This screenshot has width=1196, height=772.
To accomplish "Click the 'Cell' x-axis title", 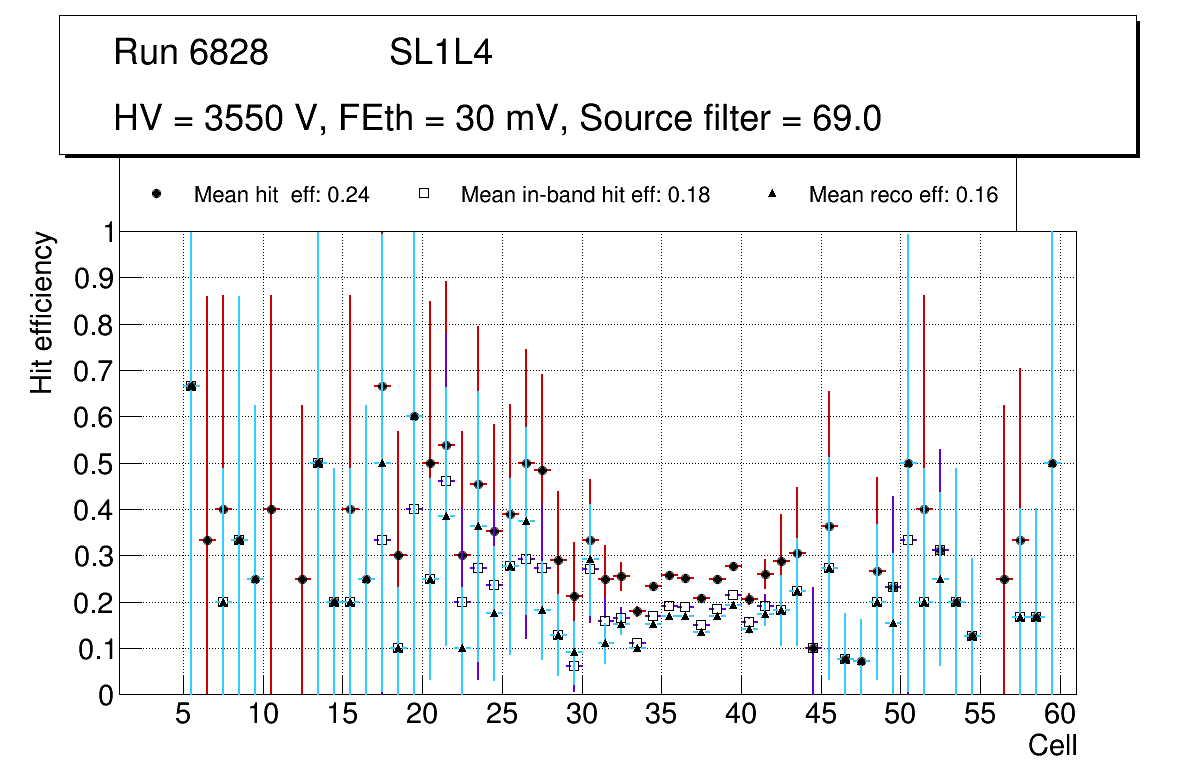I will click(1052, 746).
